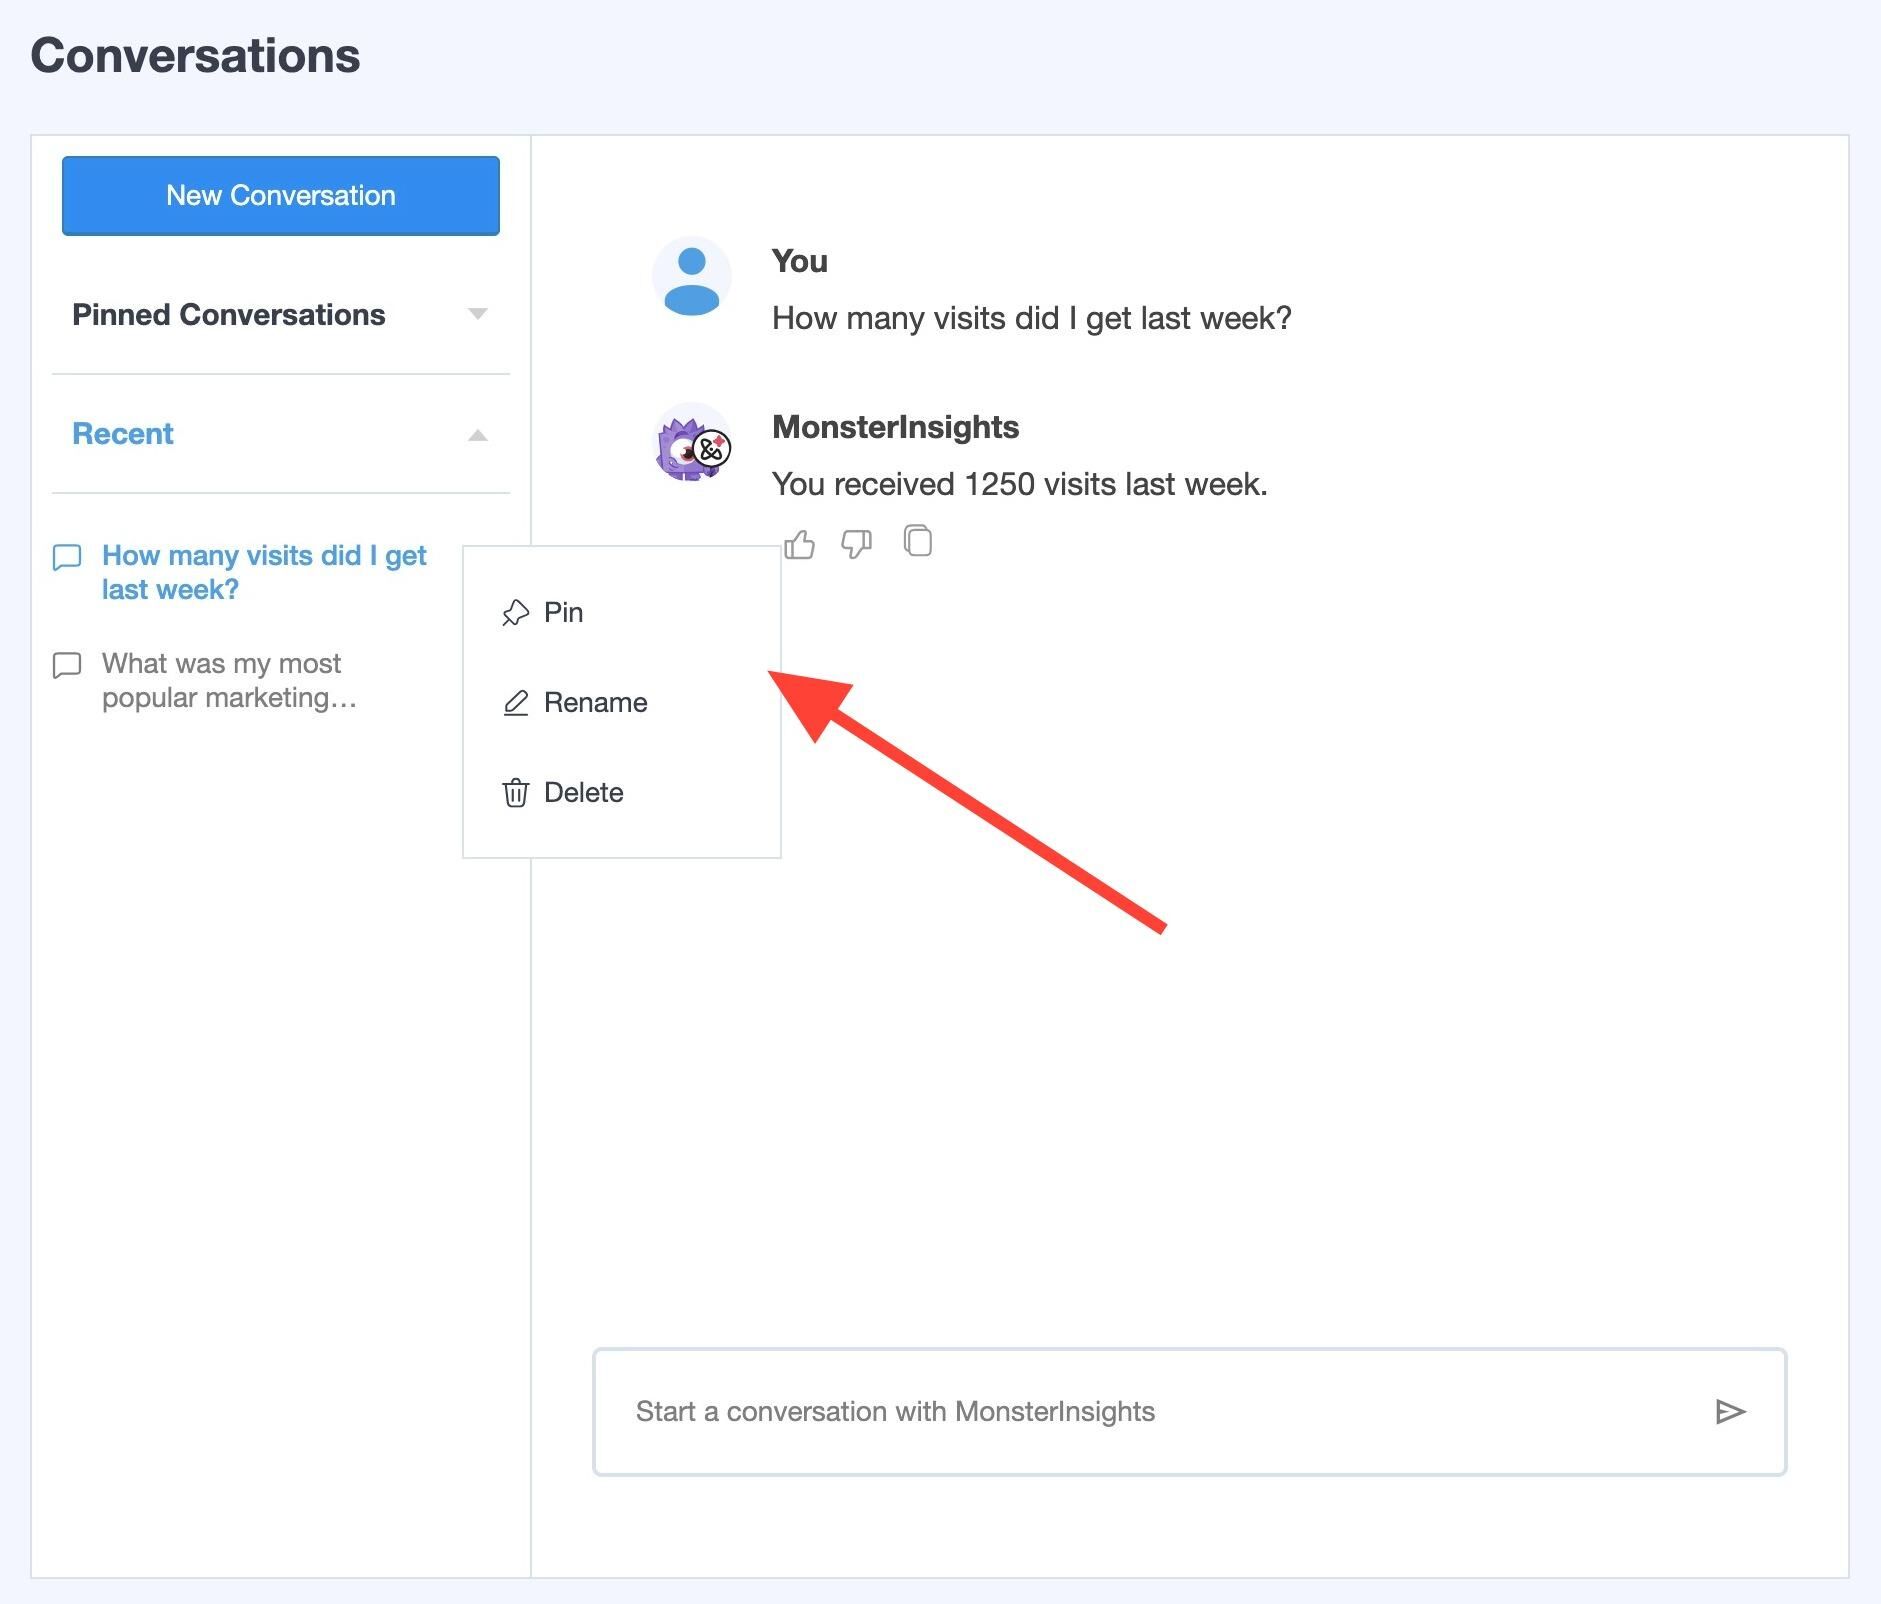Click the MonsterInsights monster avatar
Viewport: 1881px width, 1604px height.
point(691,444)
